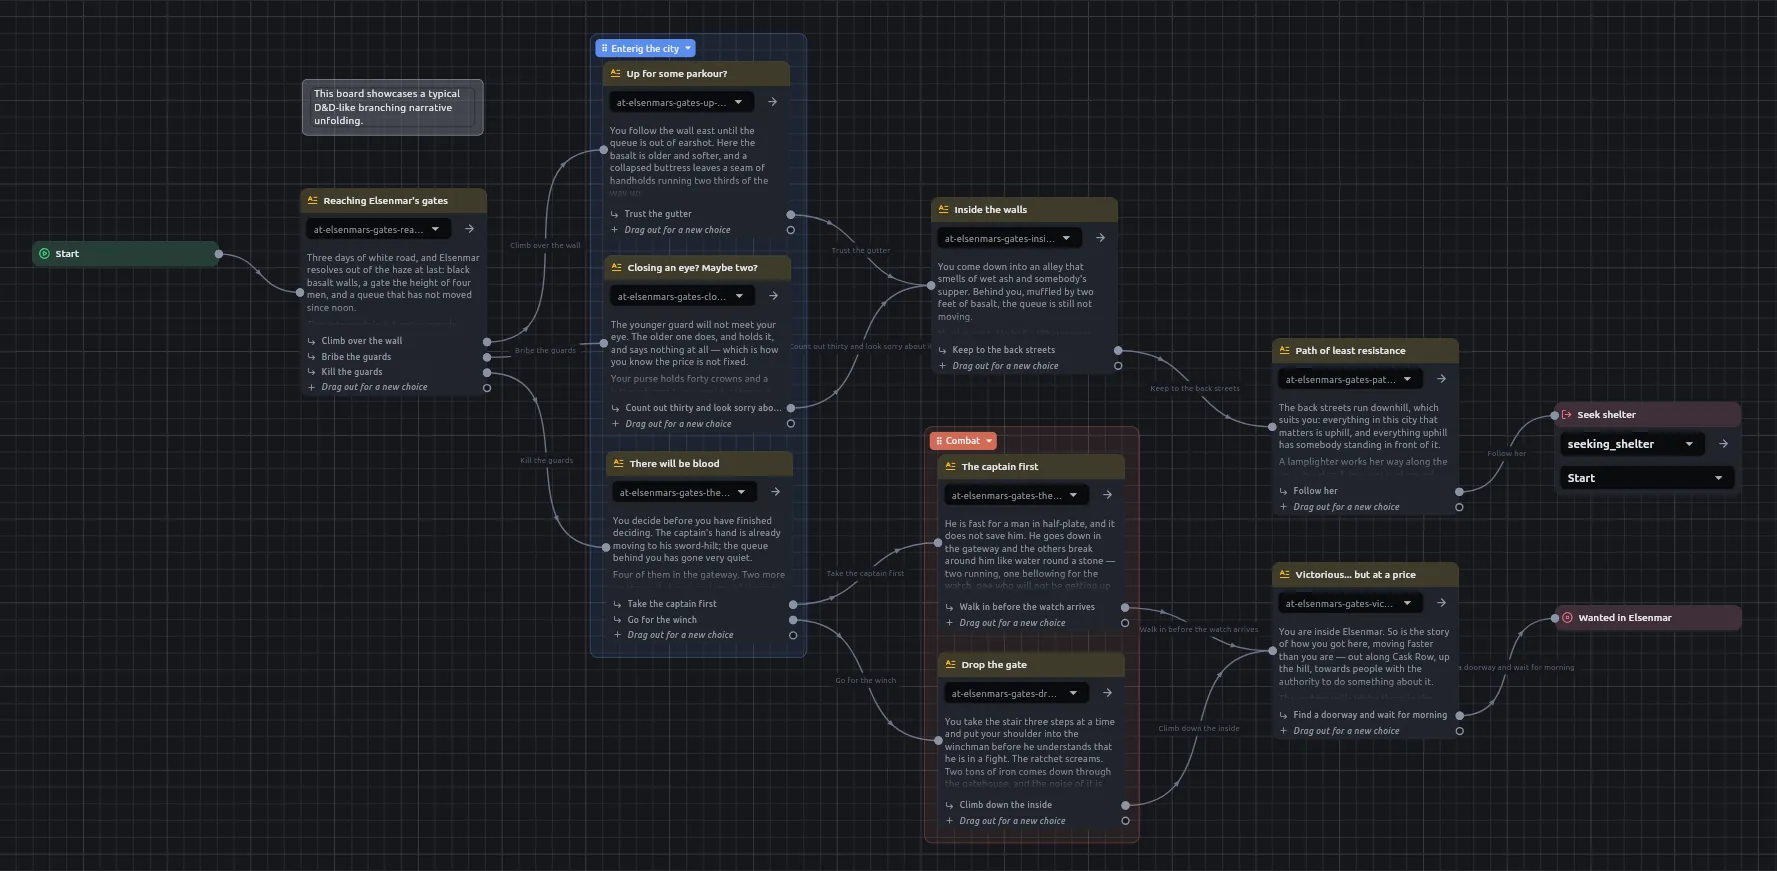Click dialogue icon of Drop the gate node
The height and width of the screenshot is (871, 1777).
950,665
